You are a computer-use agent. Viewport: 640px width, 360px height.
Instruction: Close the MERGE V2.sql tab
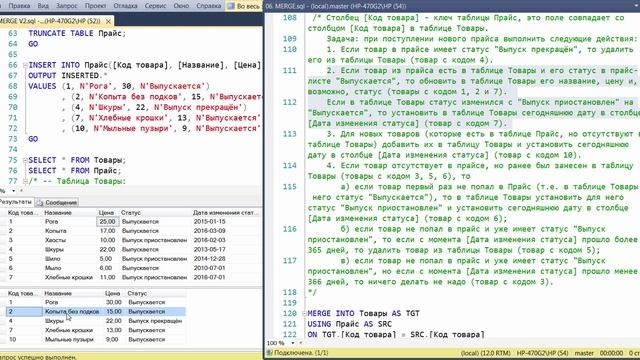pos(108,21)
